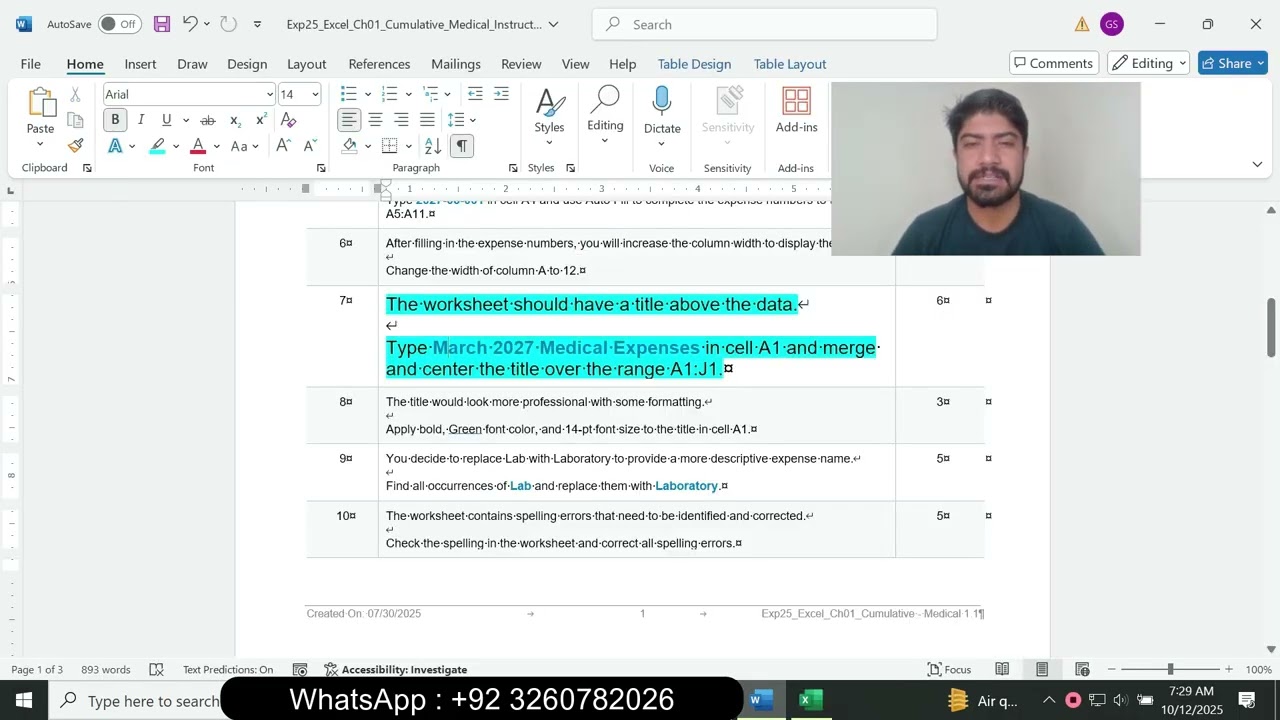Open the Change Case Aa dropdown
The image size is (1280, 720).
[x=244, y=146]
